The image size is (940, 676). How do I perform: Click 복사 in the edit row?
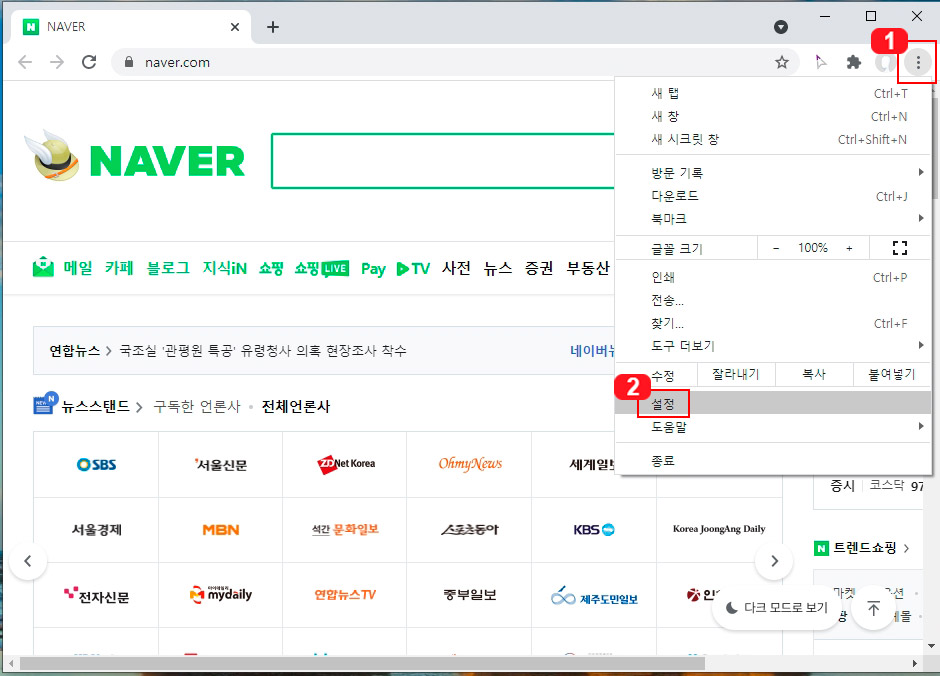click(814, 375)
